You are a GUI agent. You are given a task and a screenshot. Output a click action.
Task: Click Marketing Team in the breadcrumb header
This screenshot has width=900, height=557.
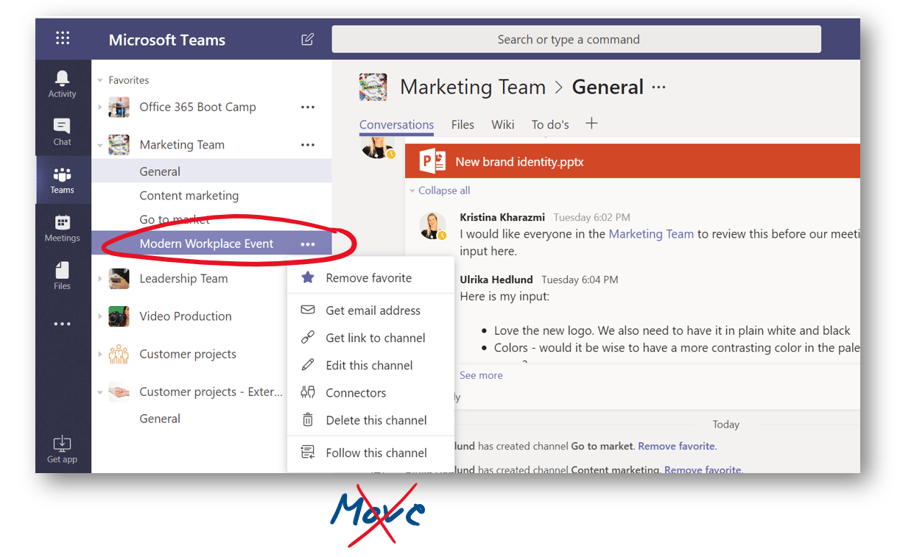(473, 87)
